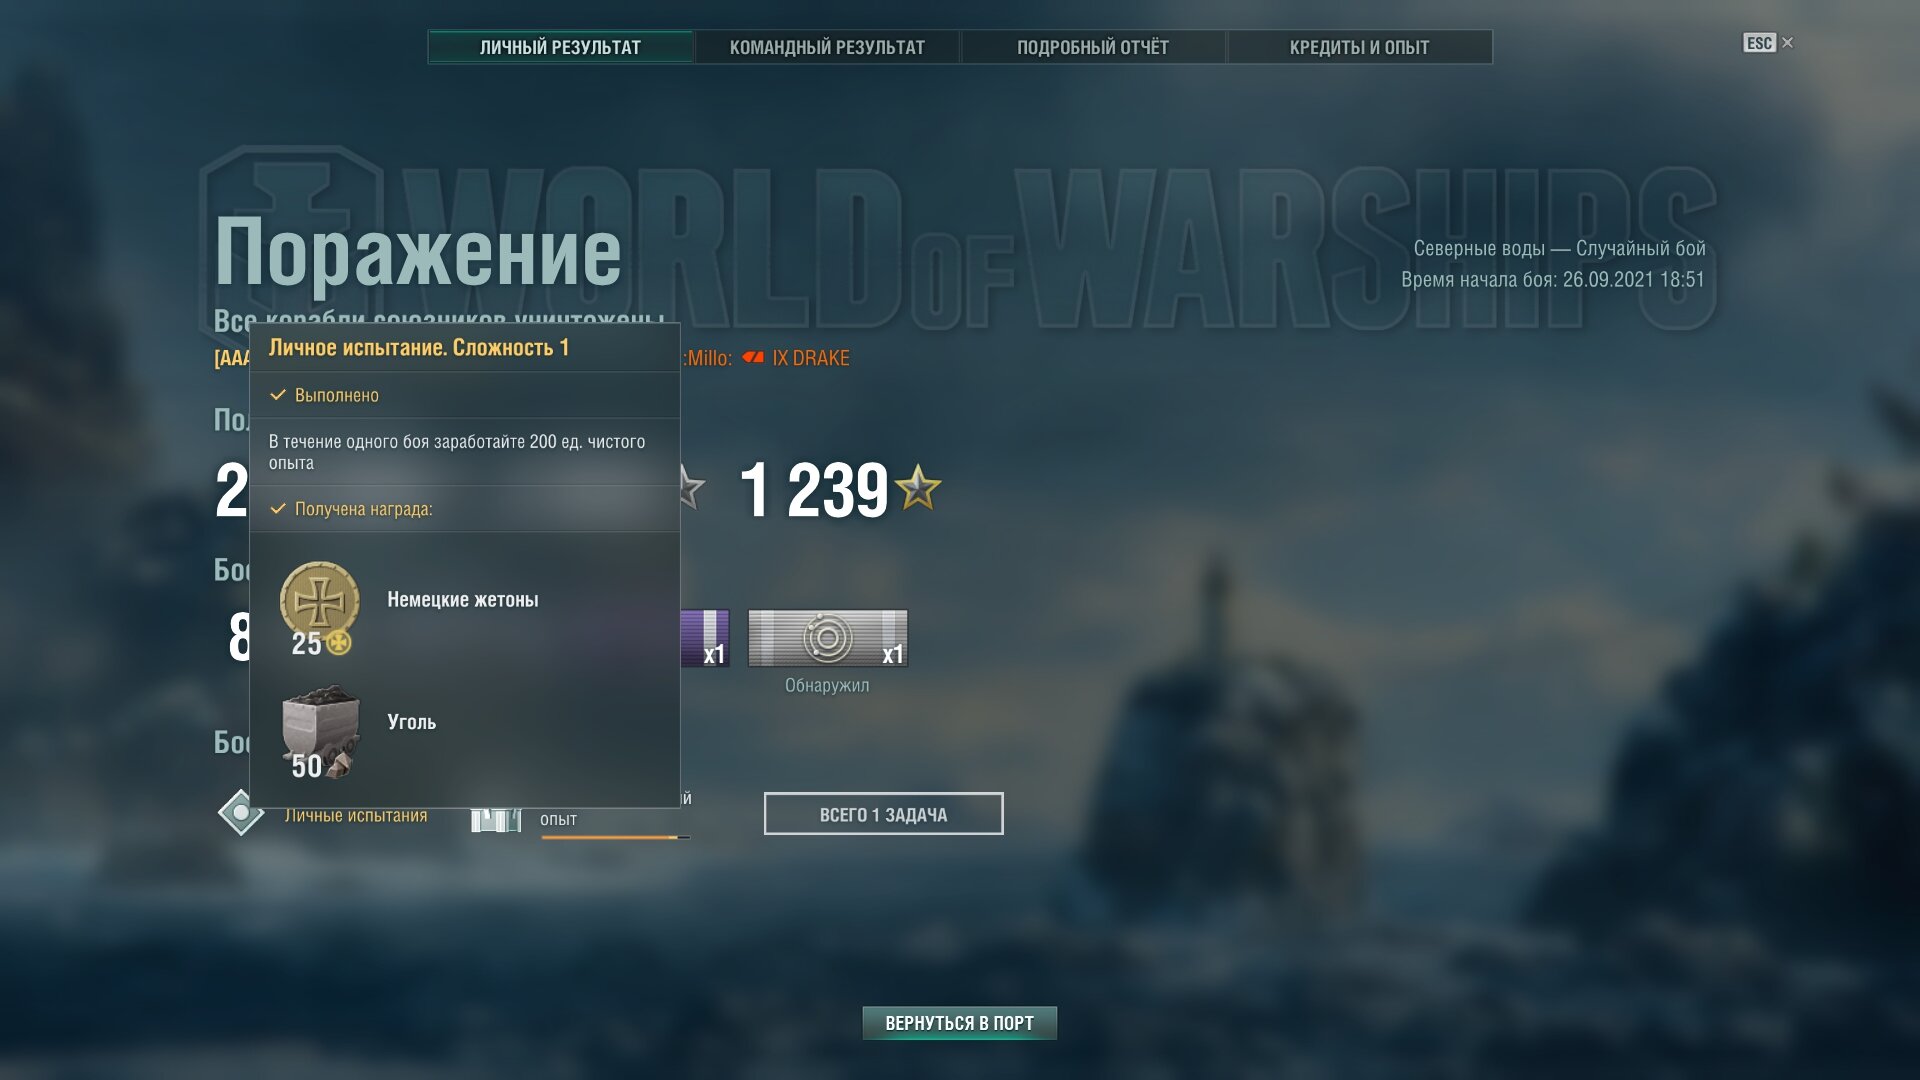Click the red destroyer class icon near DRAKE

[753, 357]
